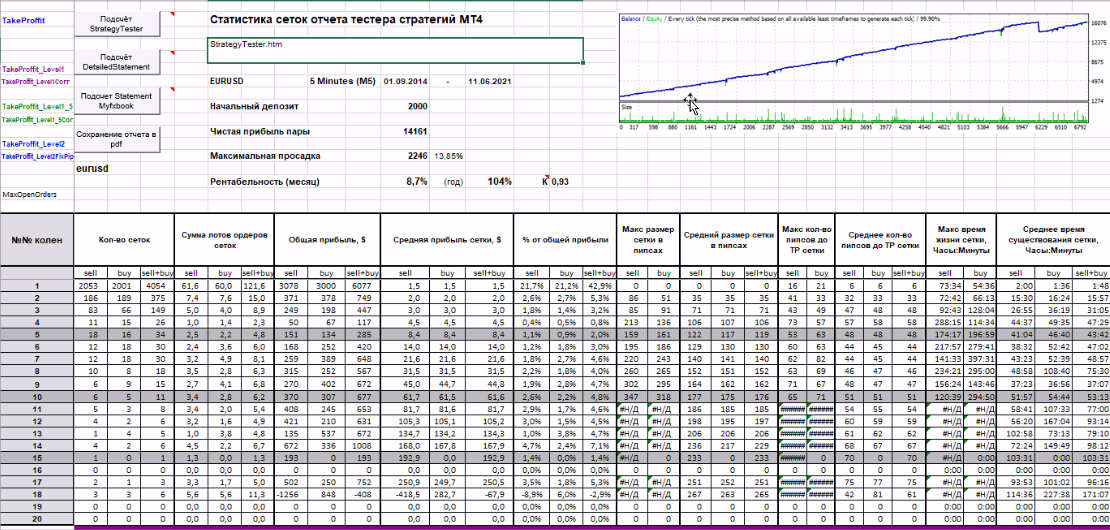Select the Средняя прибыль сетки, $ header
1110x530 pixels.
click(447, 239)
